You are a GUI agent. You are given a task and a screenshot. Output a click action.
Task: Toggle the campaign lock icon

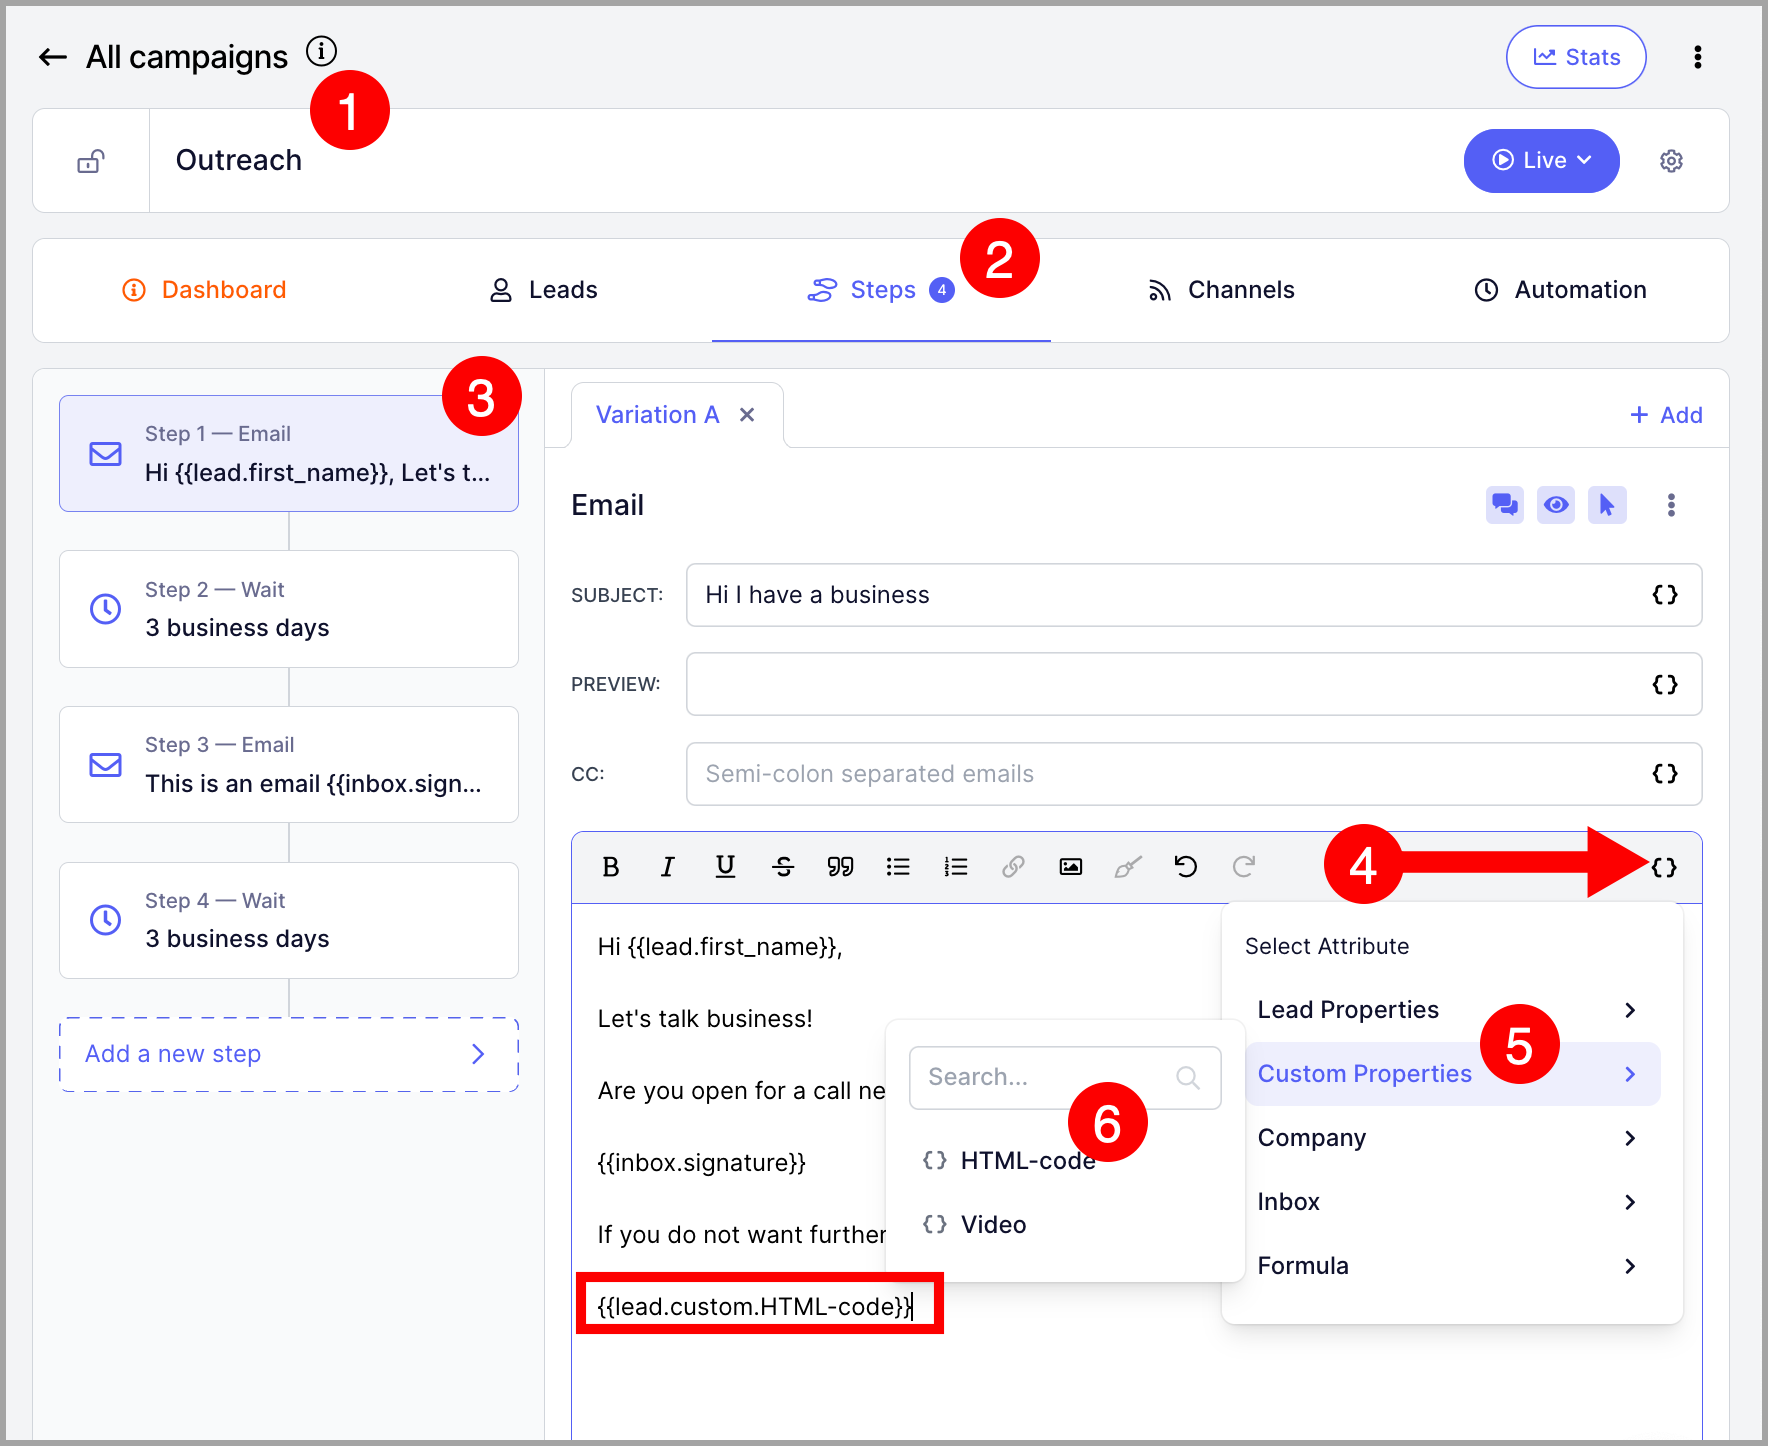point(91,161)
